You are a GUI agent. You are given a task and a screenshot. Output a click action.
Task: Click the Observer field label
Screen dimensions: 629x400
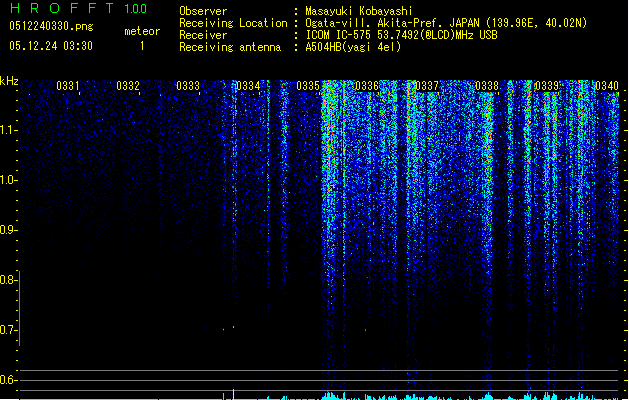[x=203, y=11]
